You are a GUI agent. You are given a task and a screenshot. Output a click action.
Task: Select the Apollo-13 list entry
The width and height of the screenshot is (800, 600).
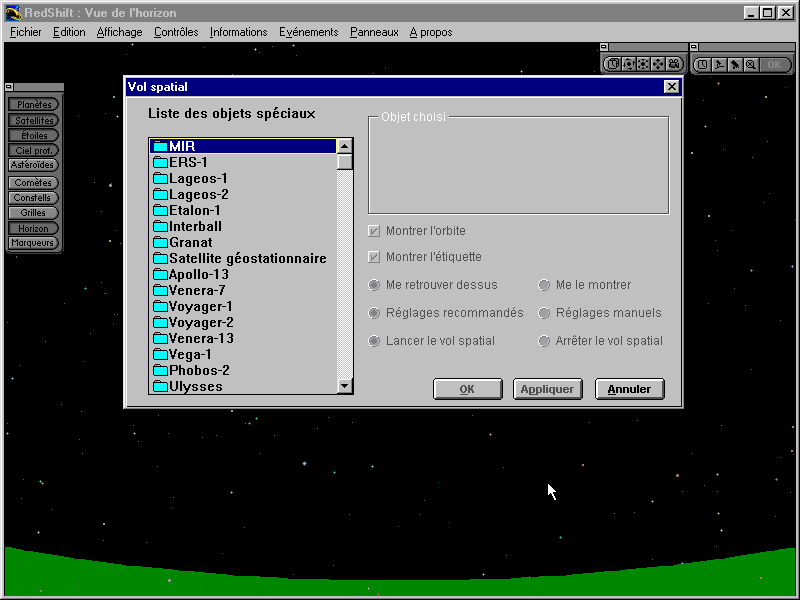pyautogui.click(x=243, y=274)
